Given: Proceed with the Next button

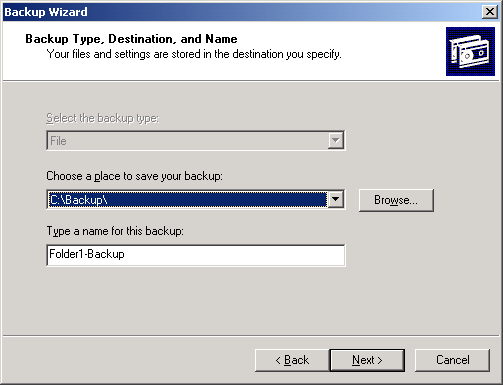Looking at the screenshot, I should coord(367,360).
